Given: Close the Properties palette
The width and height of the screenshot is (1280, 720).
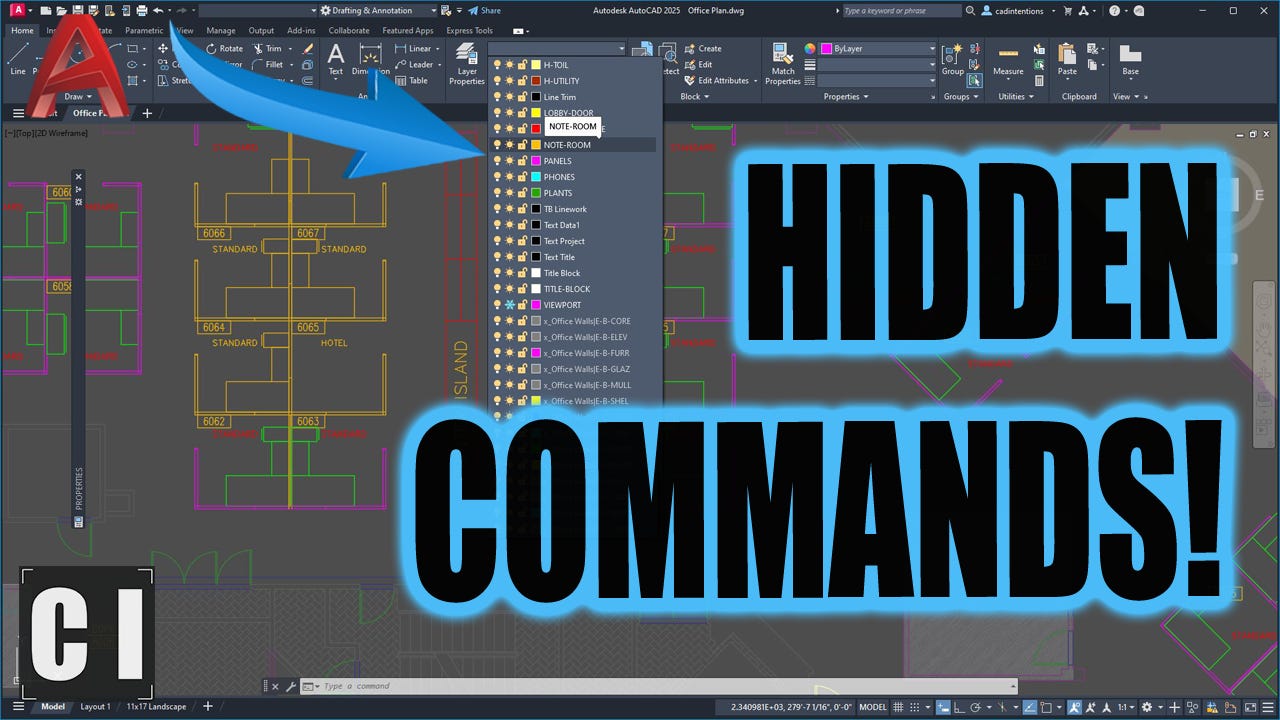Looking at the screenshot, I should 79,177.
